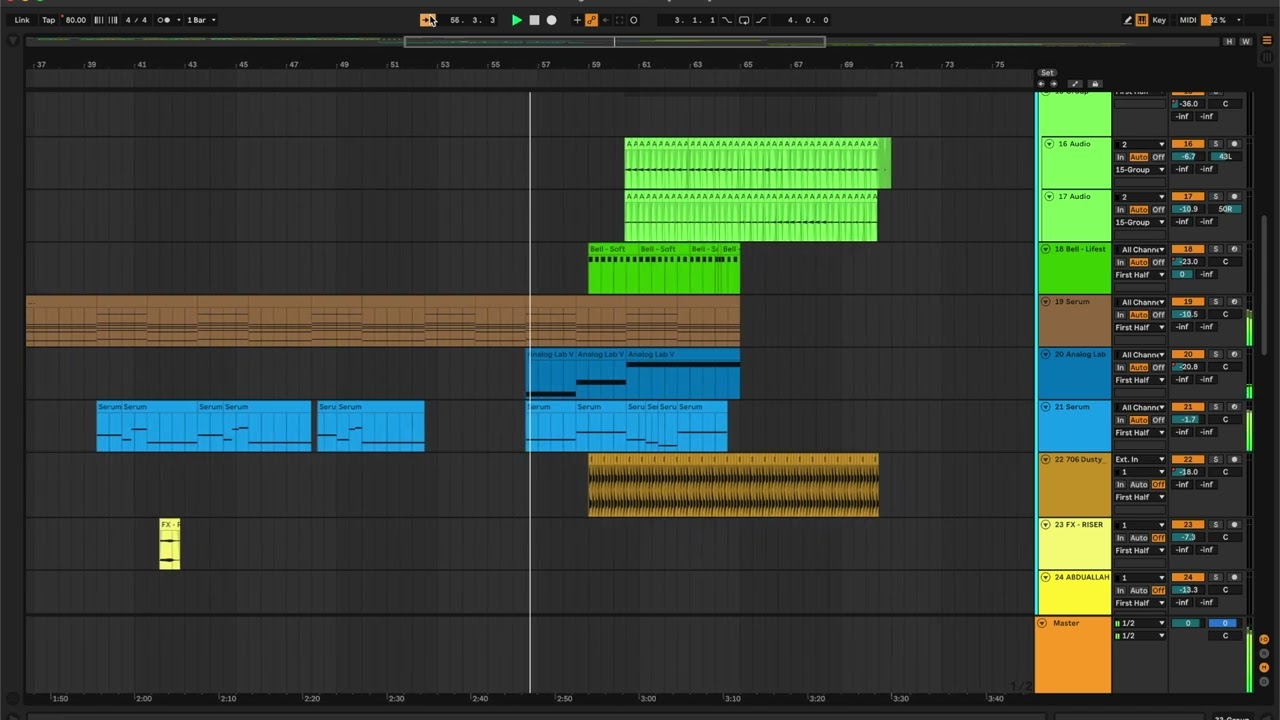This screenshot has width=1280, height=720.
Task: Click the Link button
Action: 22,20
